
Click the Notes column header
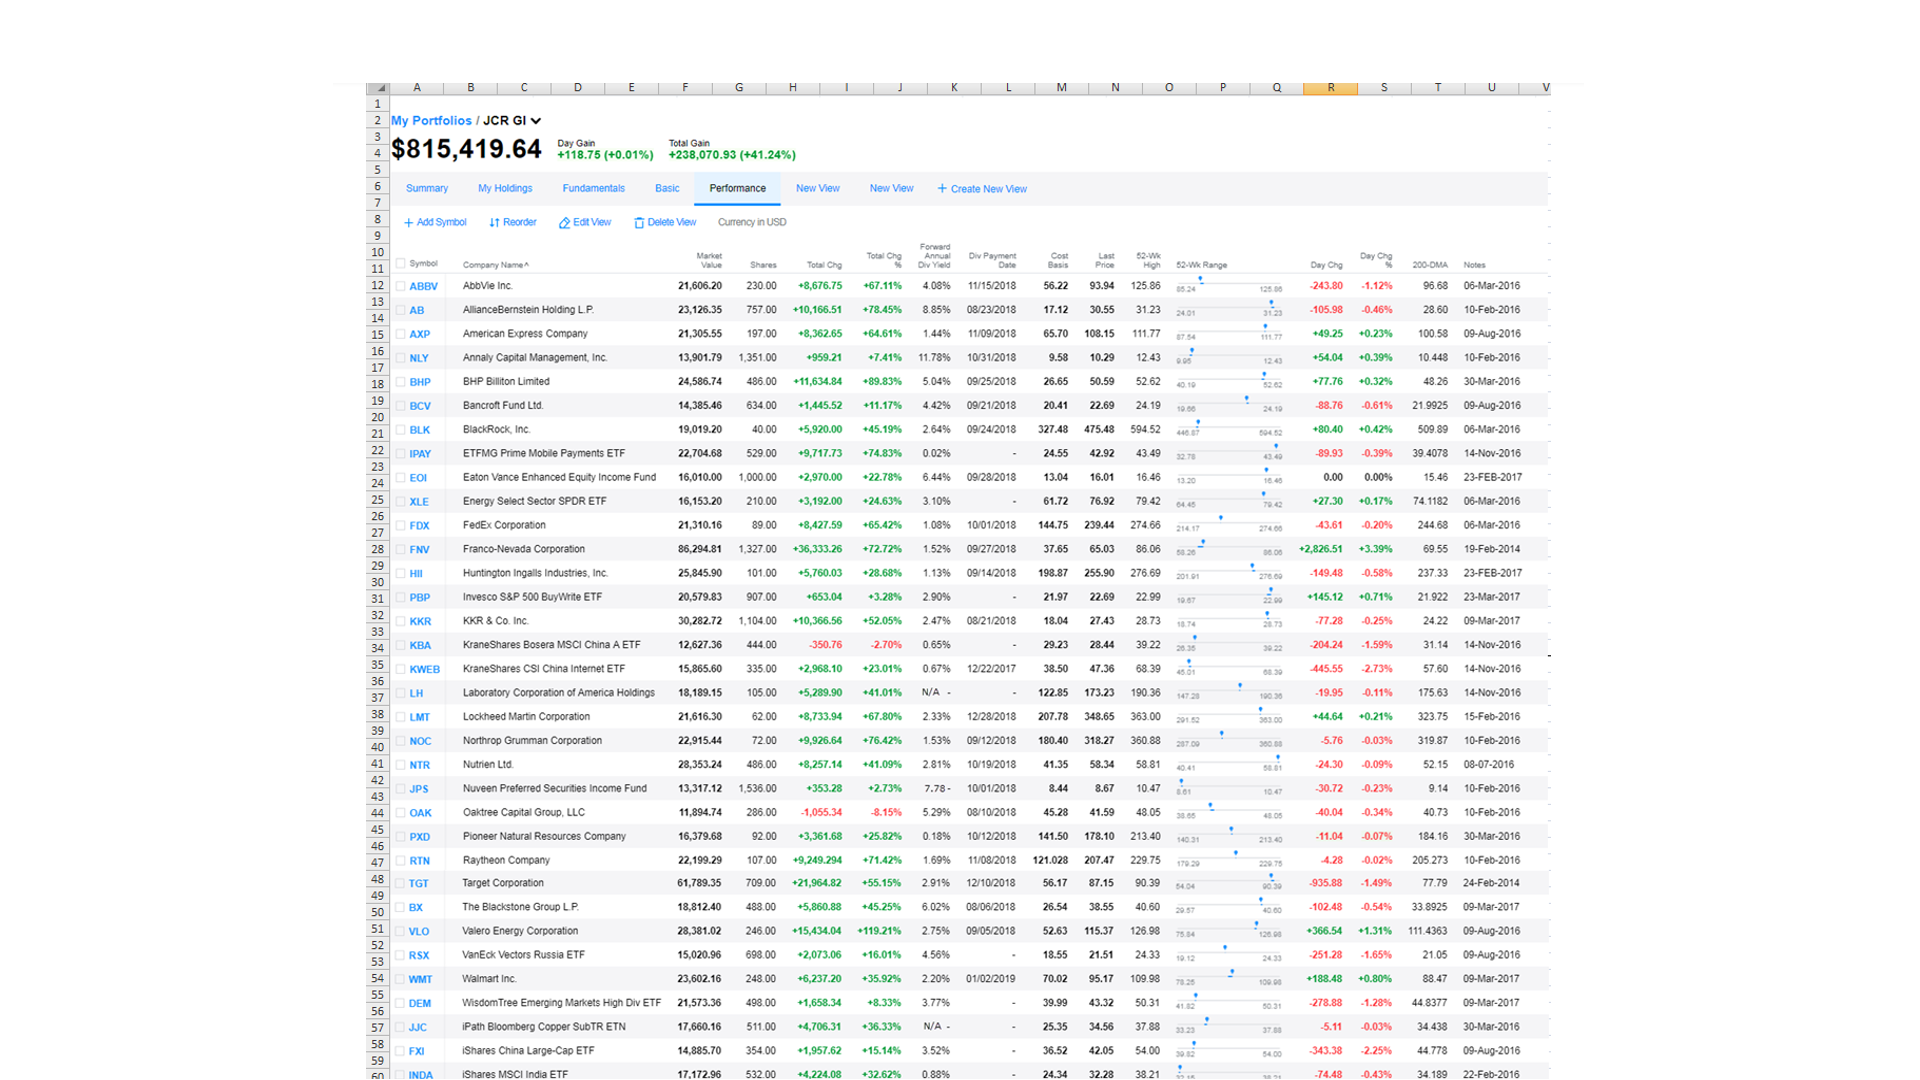click(x=1474, y=265)
